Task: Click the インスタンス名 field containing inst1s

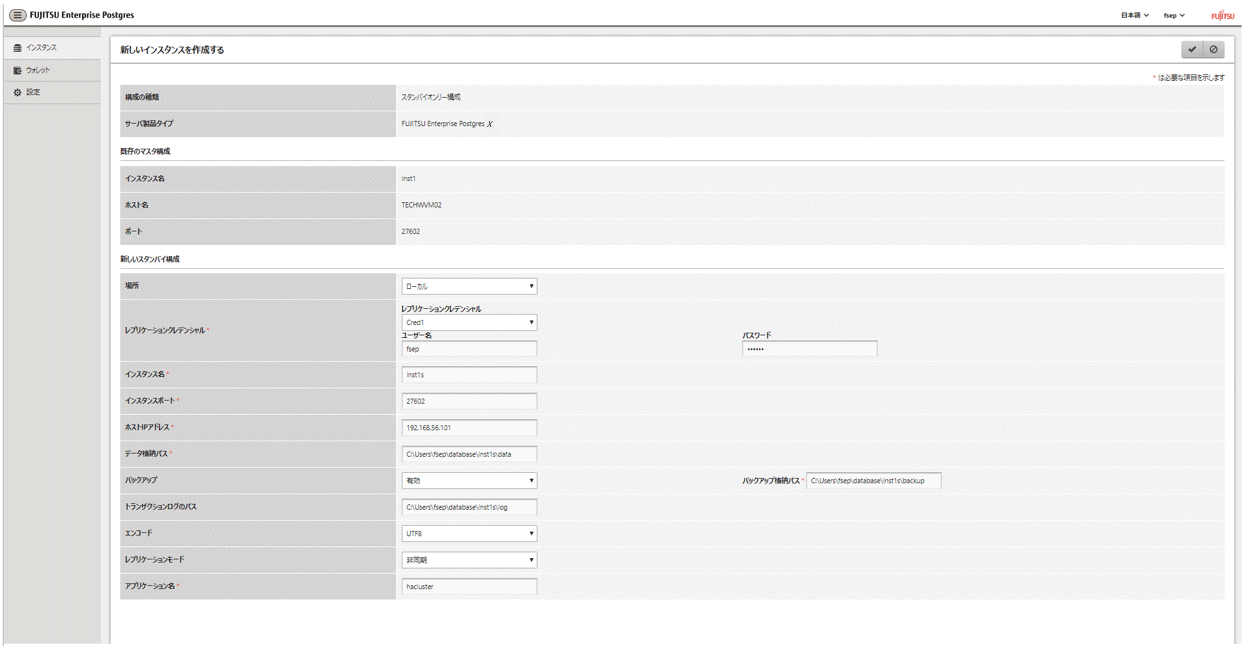Action: (x=469, y=374)
